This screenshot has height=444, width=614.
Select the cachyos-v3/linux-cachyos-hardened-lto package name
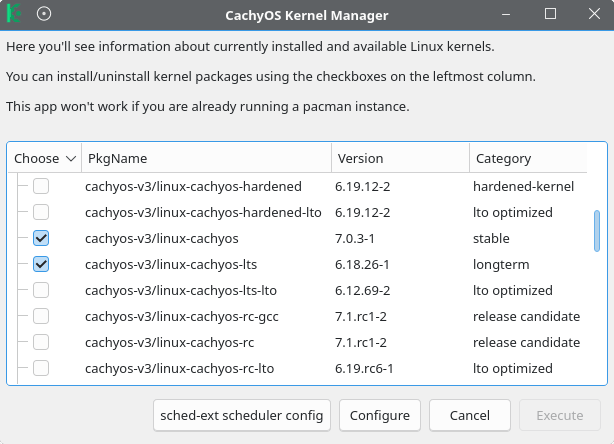(203, 213)
